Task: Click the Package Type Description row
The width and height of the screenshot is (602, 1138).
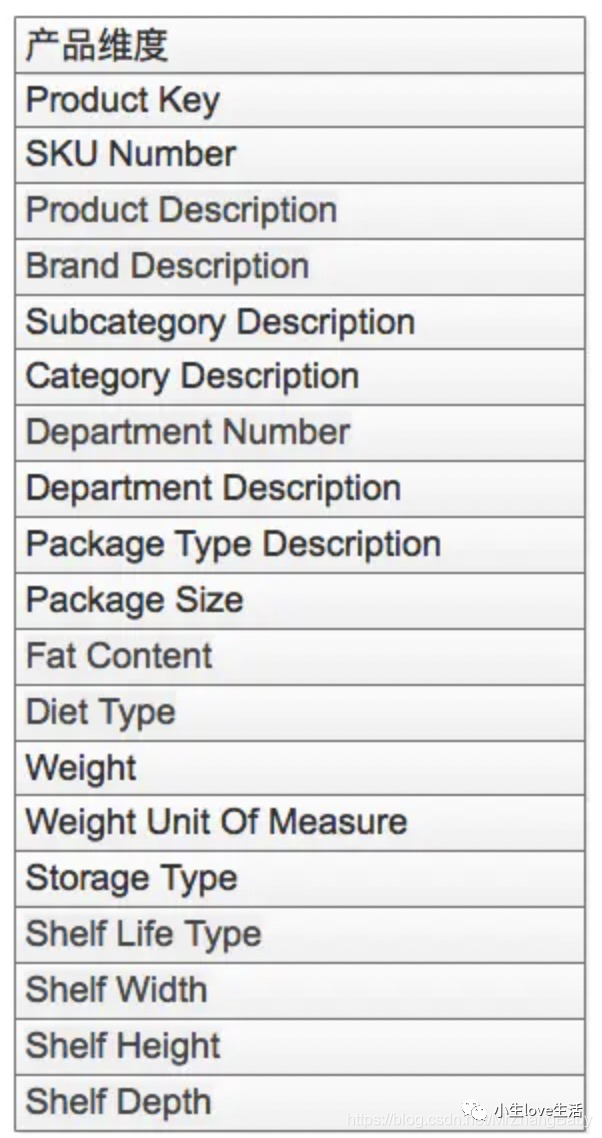Action: [x=300, y=545]
